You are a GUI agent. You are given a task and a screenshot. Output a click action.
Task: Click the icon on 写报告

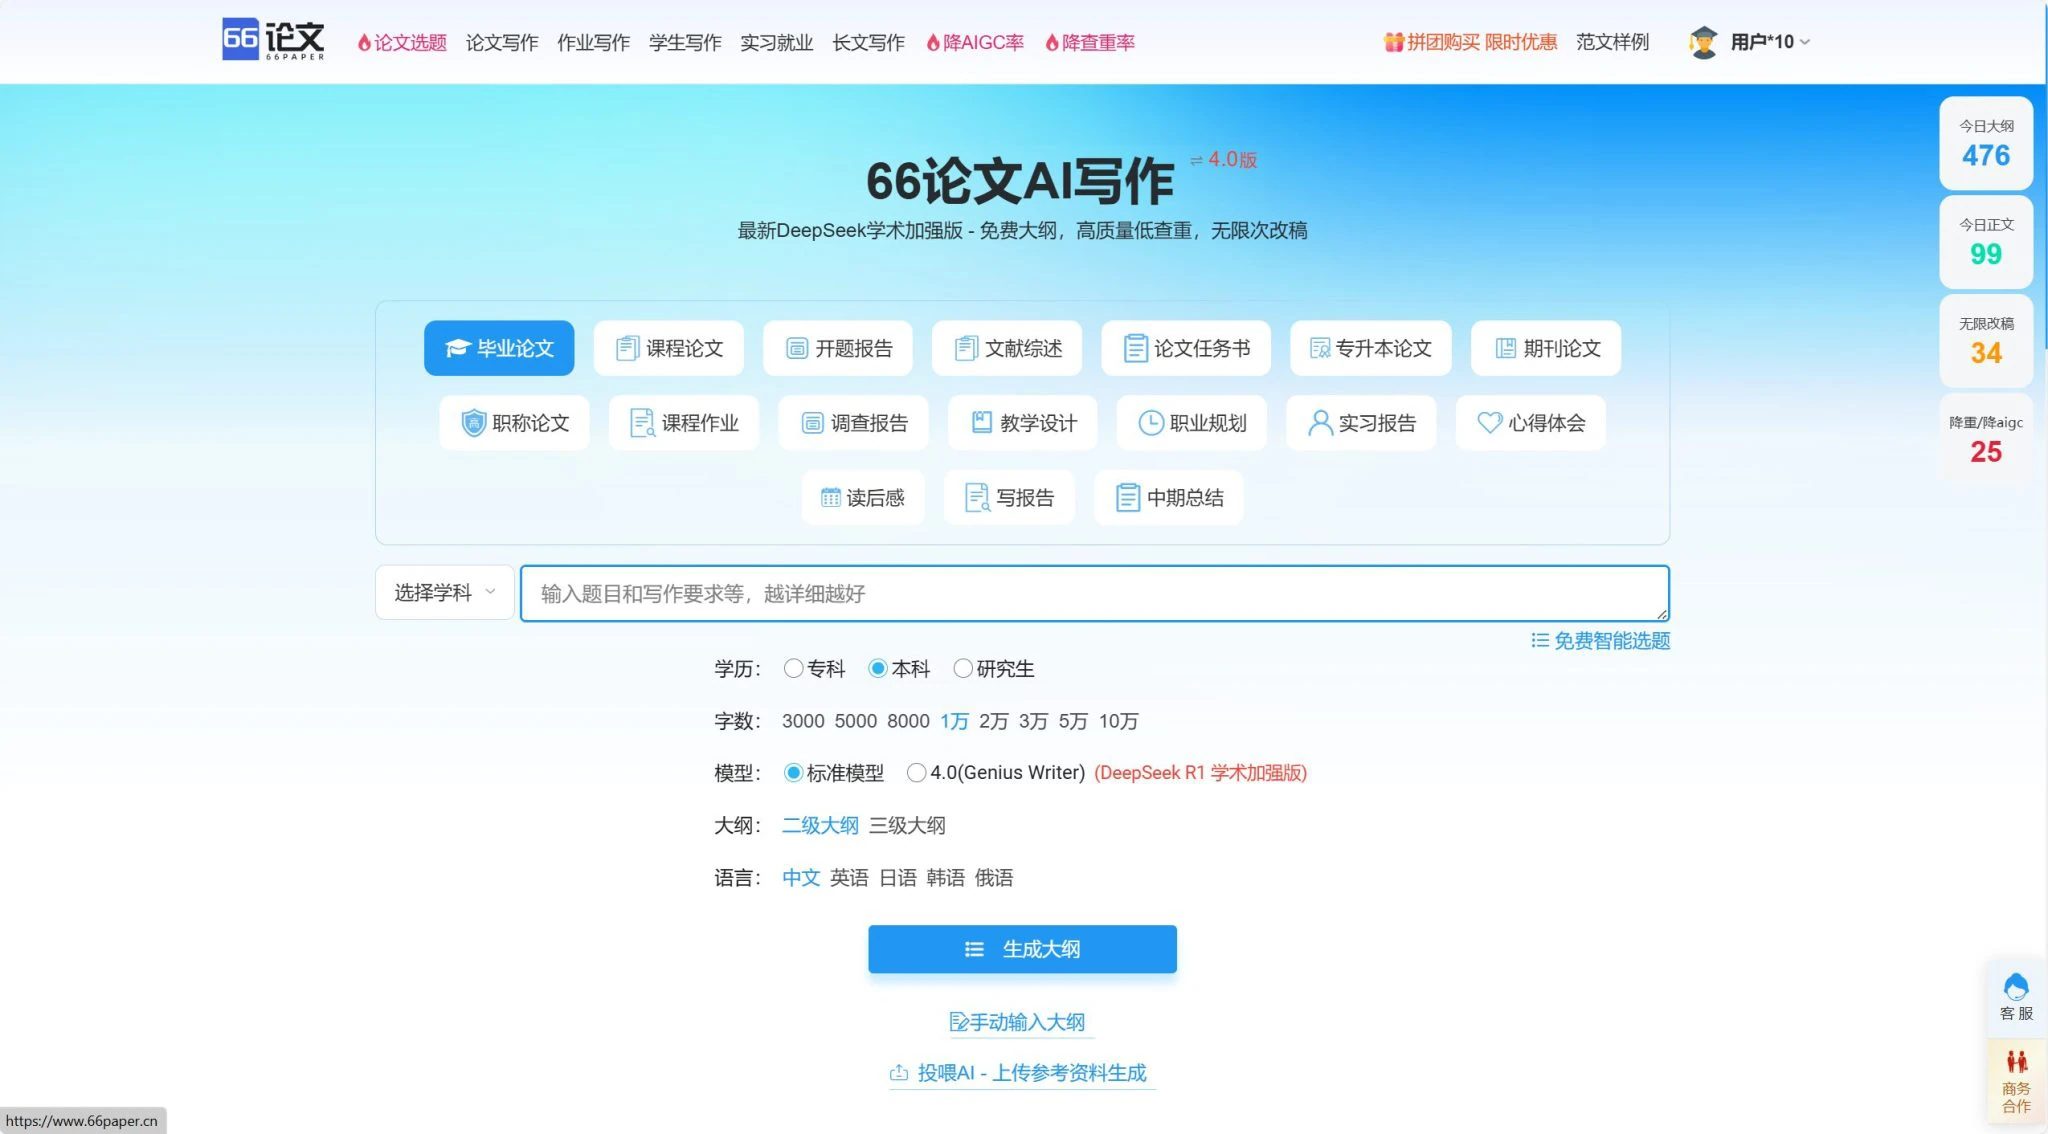977,497
